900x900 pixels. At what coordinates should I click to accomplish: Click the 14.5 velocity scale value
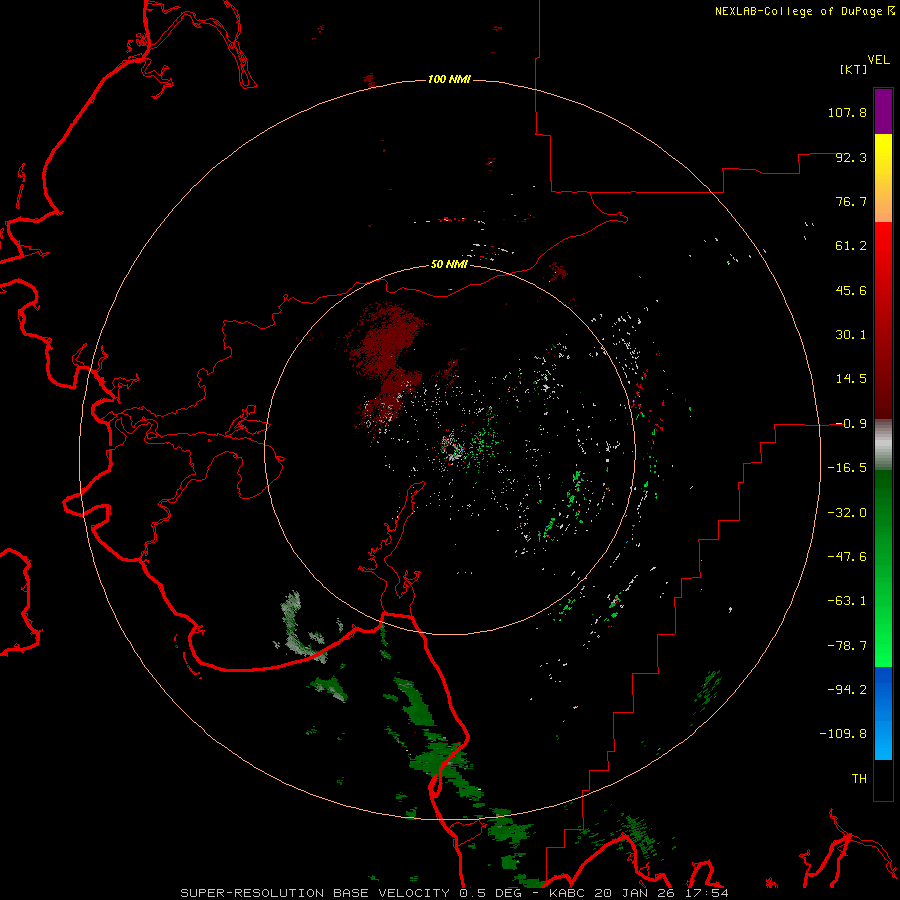[851, 379]
